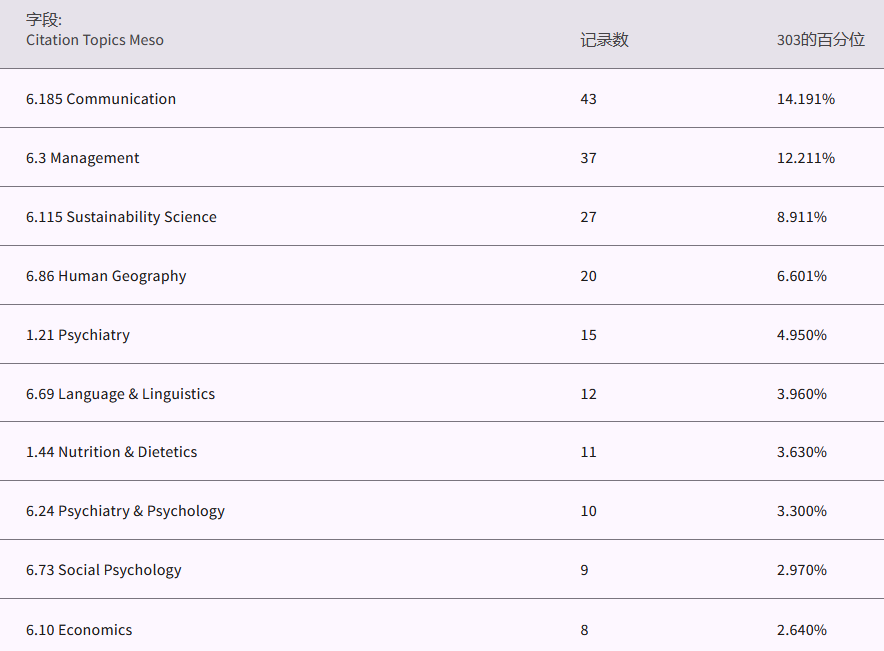Select the 27 records count value
884x651 pixels.
(x=588, y=217)
